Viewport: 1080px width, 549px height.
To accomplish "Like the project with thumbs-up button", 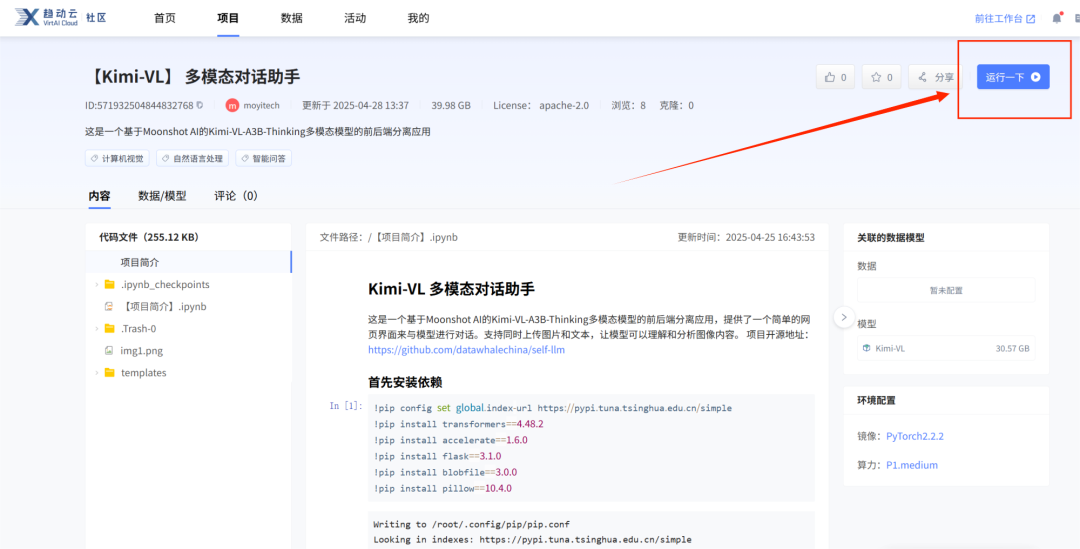I will [x=835, y=77].
